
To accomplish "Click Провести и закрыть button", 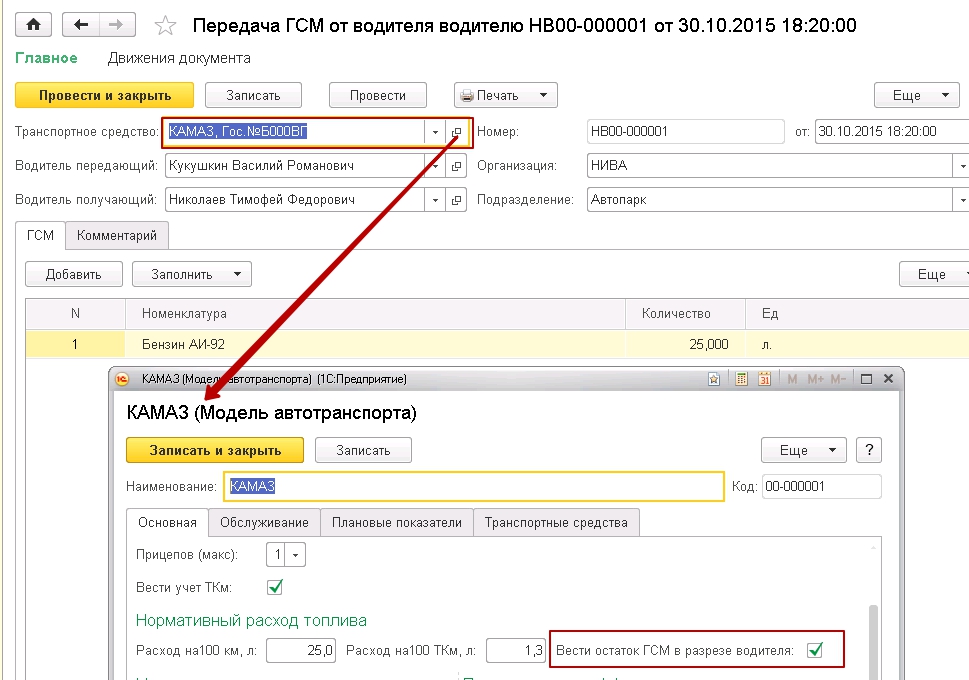I will coord(104,95).
